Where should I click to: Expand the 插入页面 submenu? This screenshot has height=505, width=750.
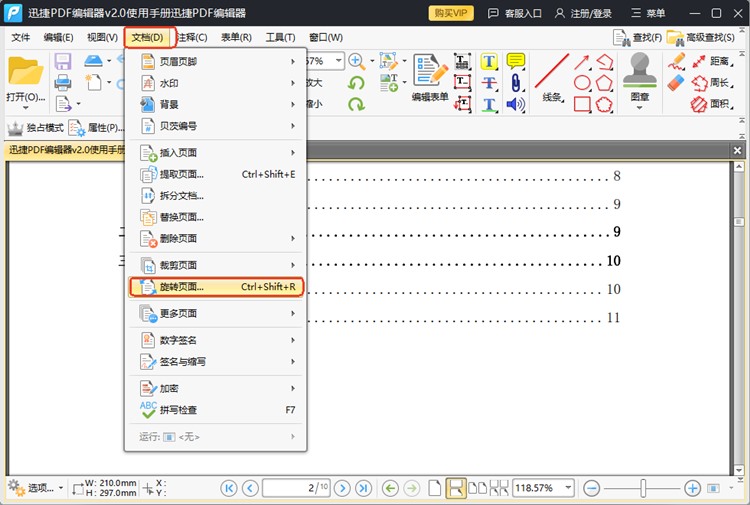tap(216, 153)
